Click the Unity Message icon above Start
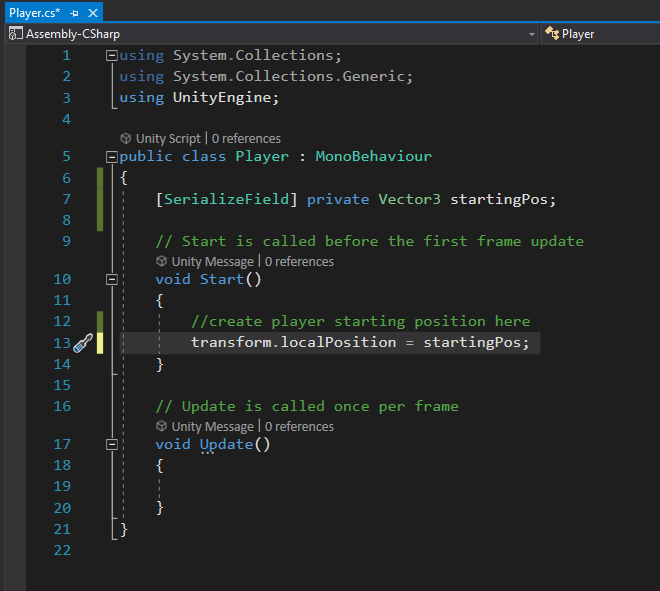This screenshot has height=591, width=660. coord(161,261)
